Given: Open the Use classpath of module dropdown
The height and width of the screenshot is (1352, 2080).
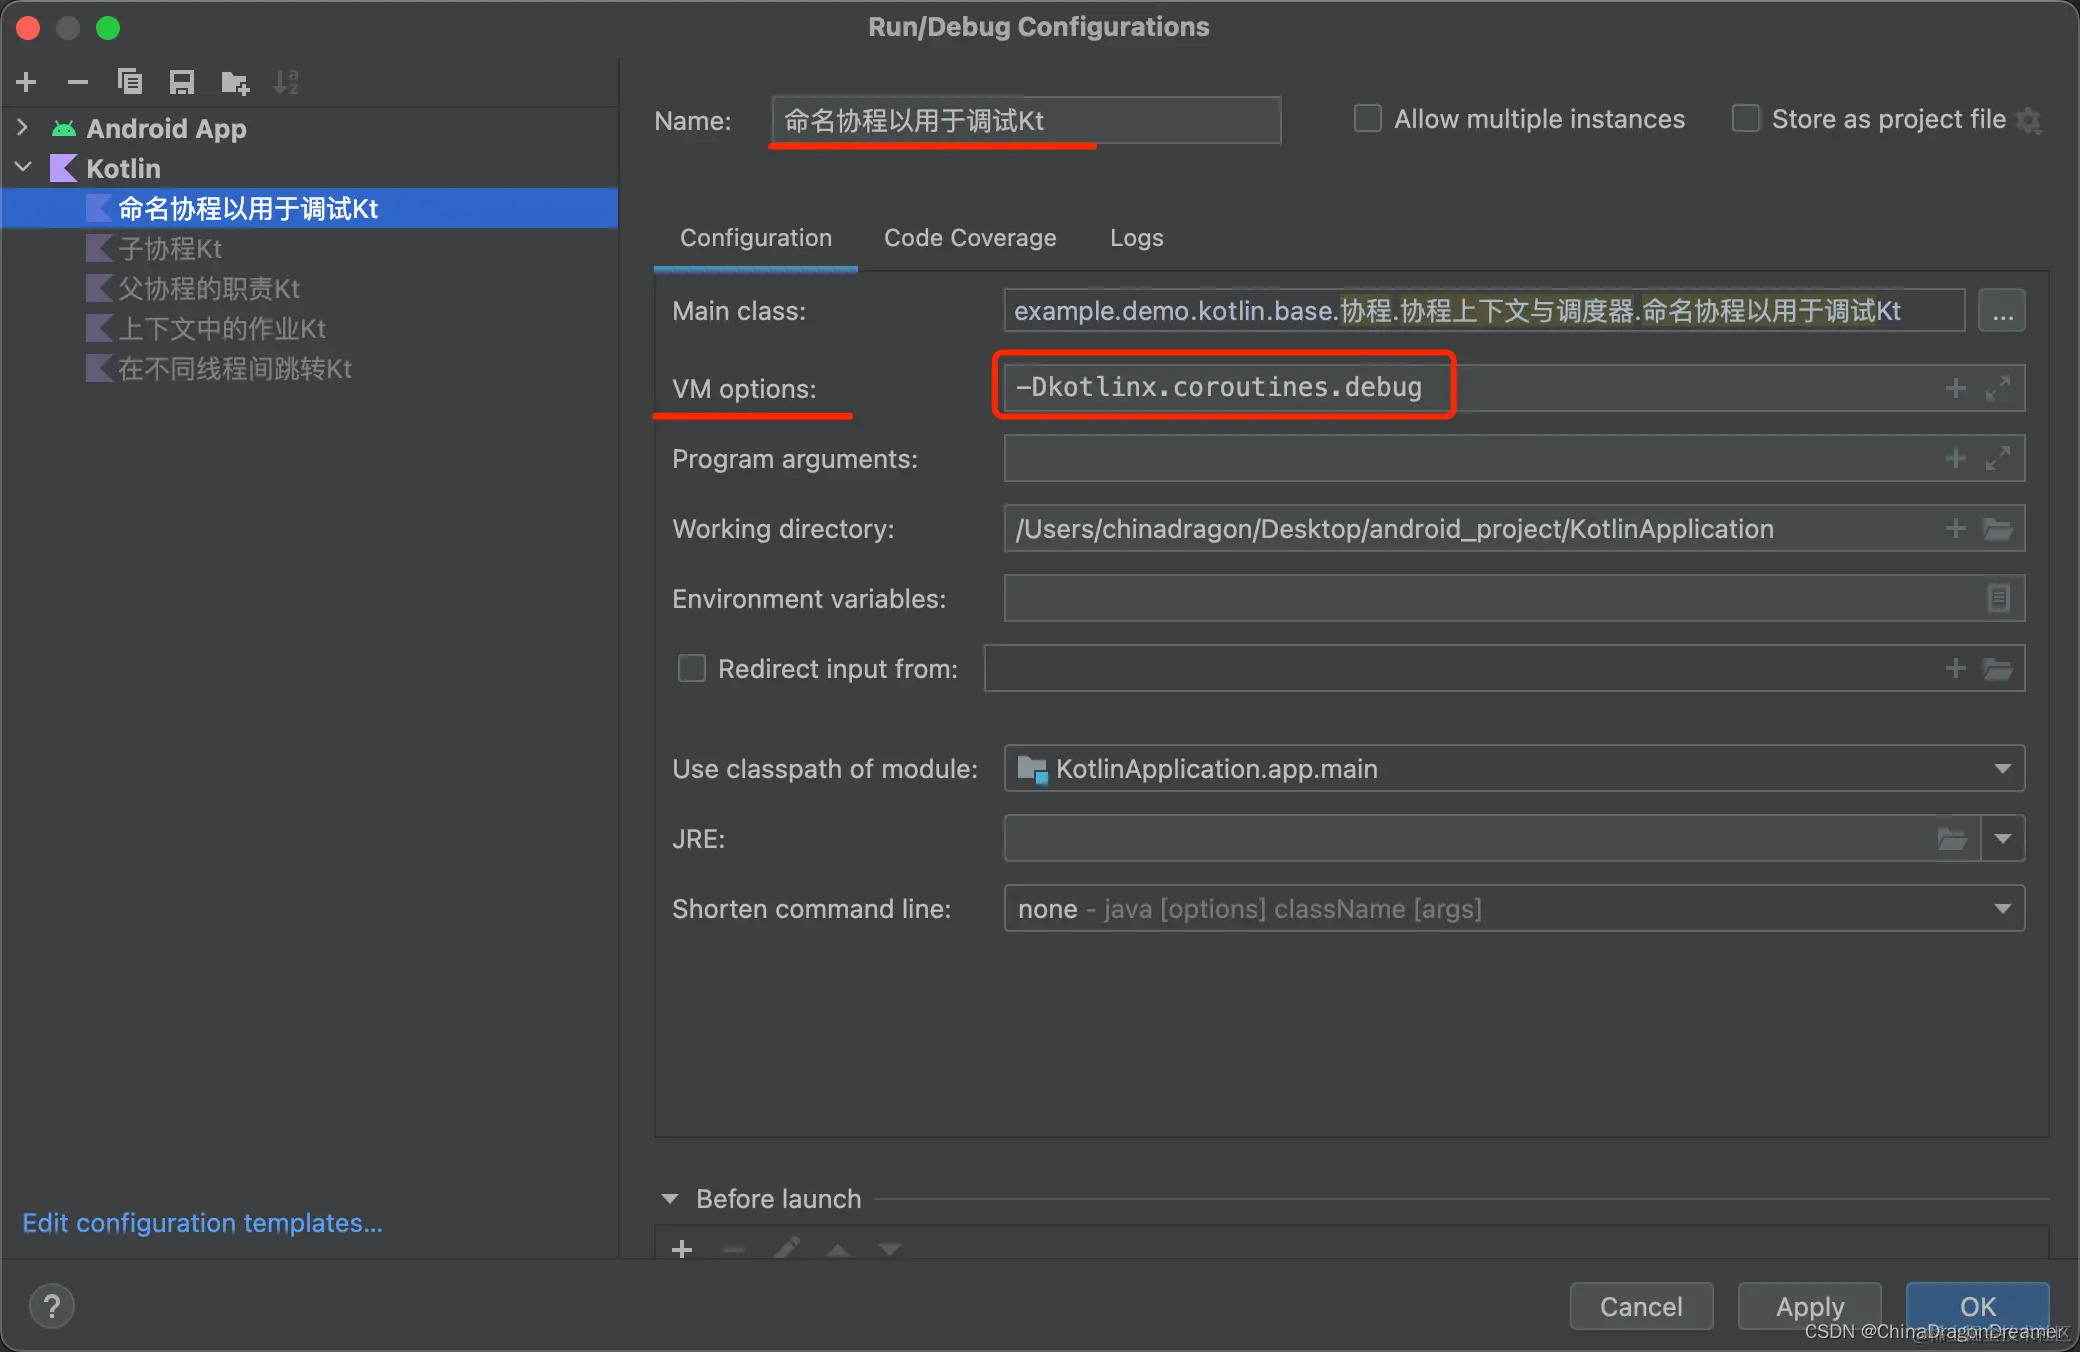Looking at the screenshot, I should pos(2002,768).
